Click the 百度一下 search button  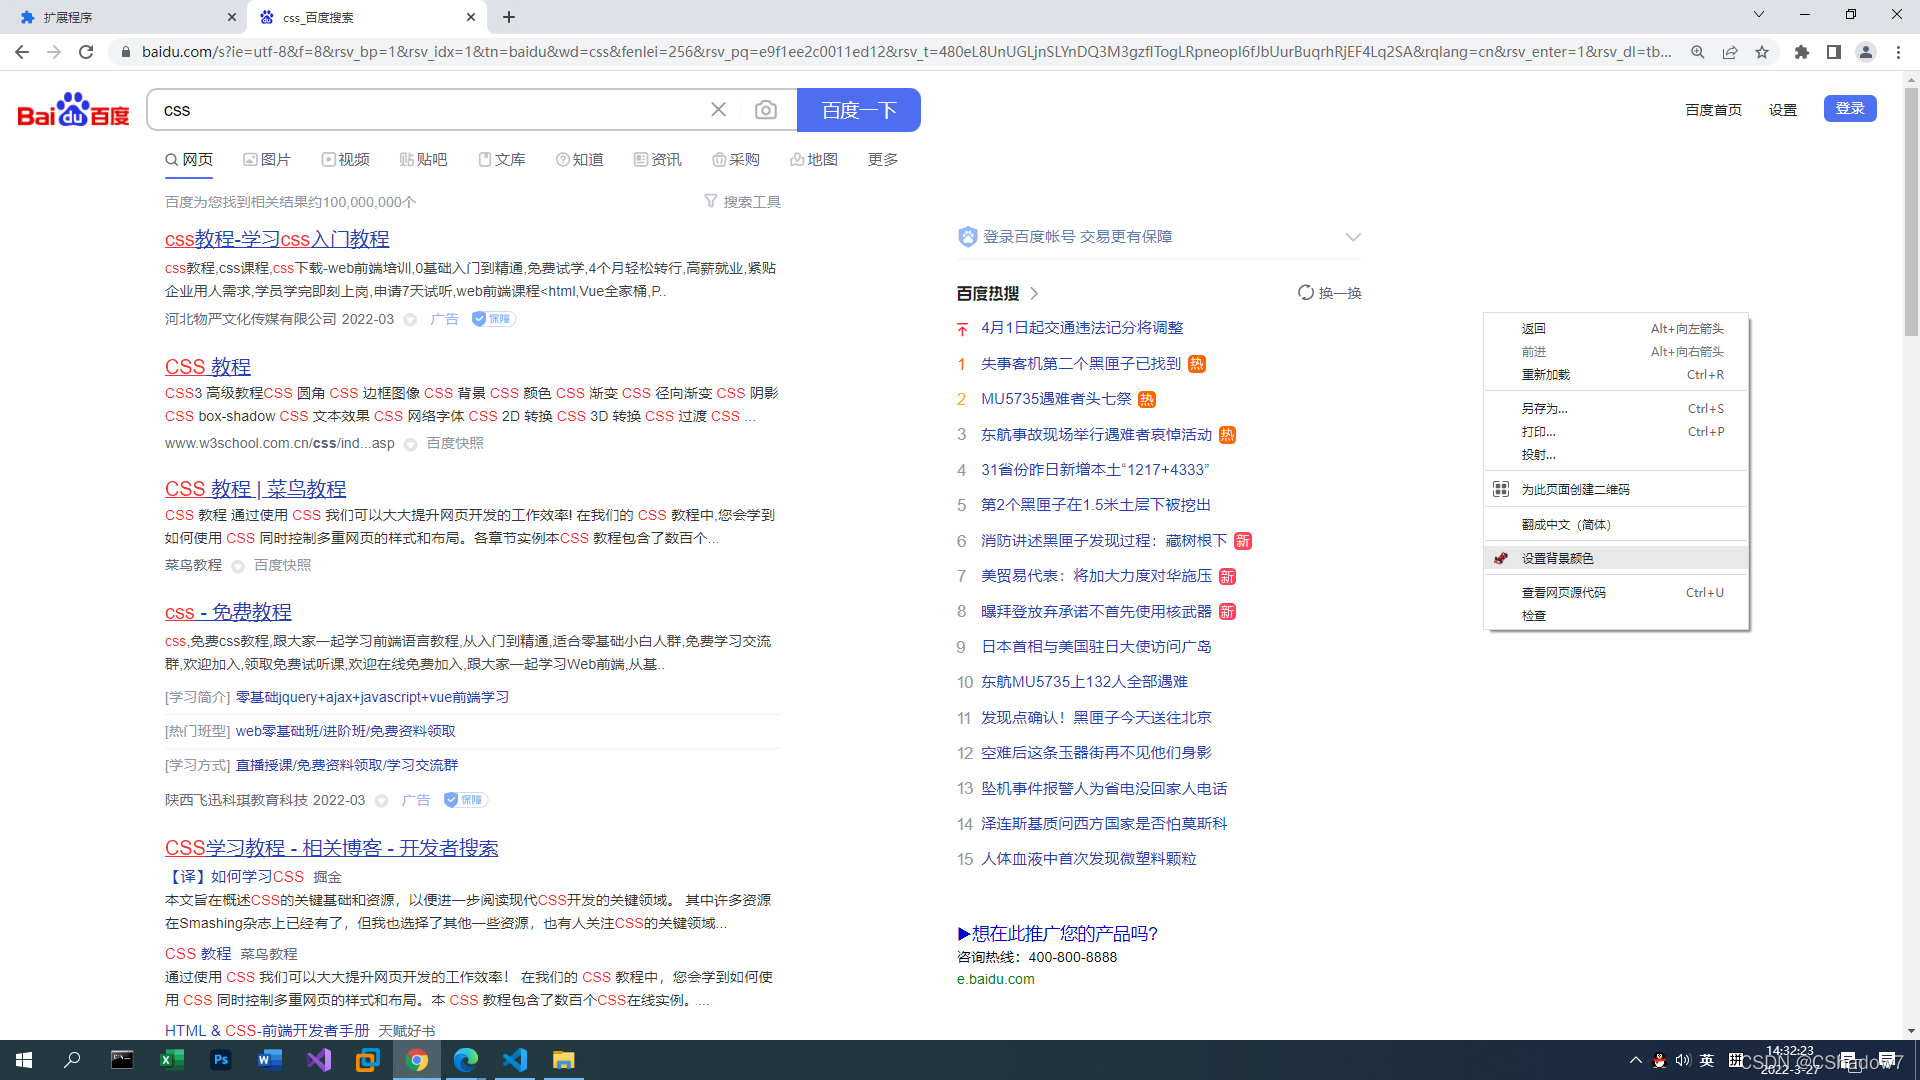click(x=859, y=110)
